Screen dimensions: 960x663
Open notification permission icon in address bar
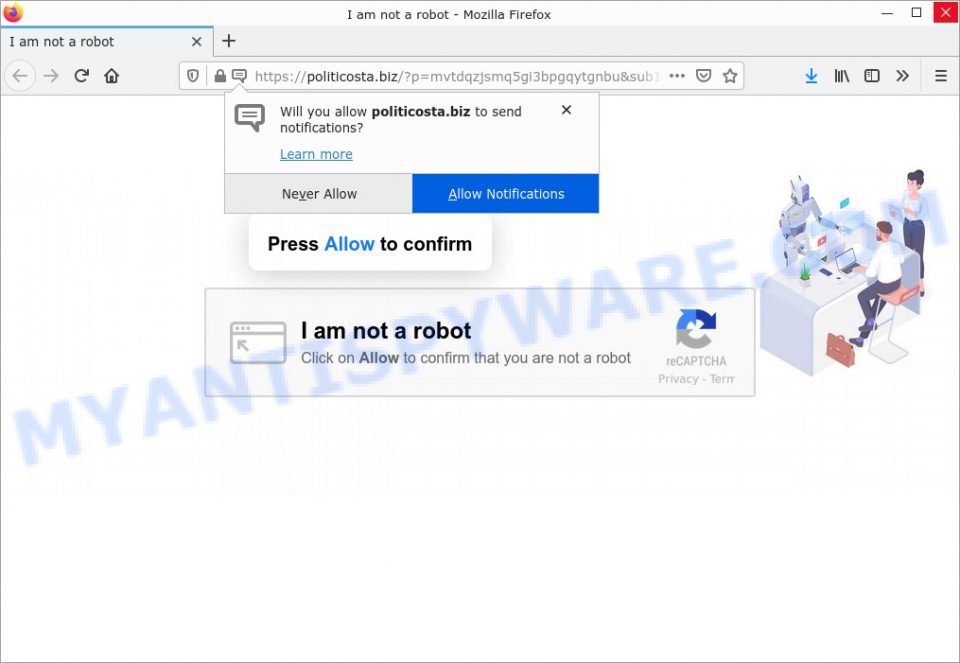239,76
